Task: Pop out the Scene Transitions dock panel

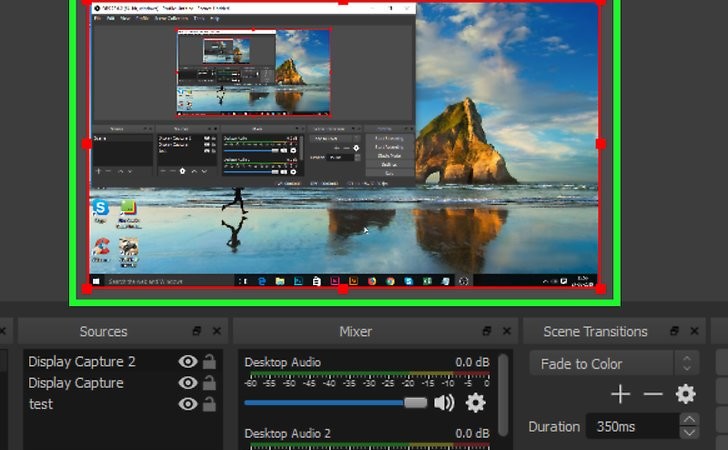Action: [x=676, y=331]
